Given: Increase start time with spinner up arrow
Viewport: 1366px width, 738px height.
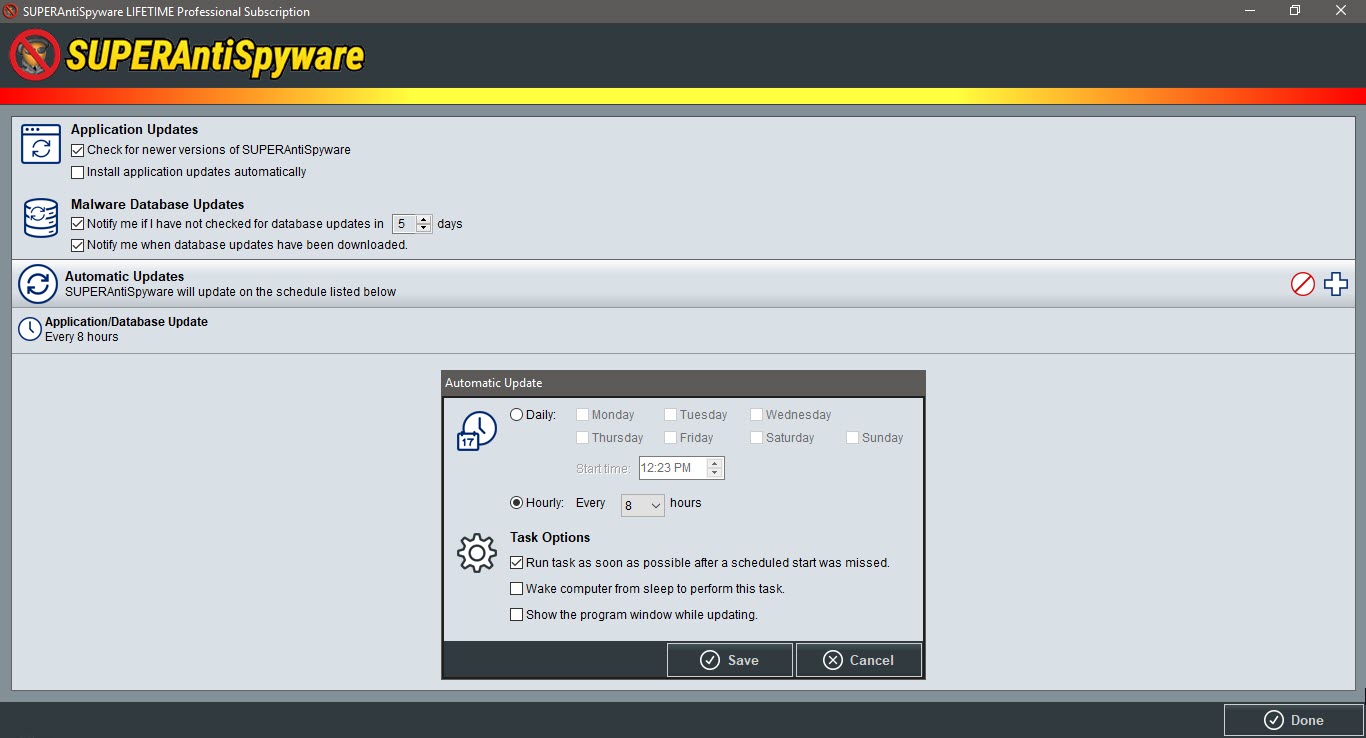Looking at the screenshot, I should [x=714, y=463].
